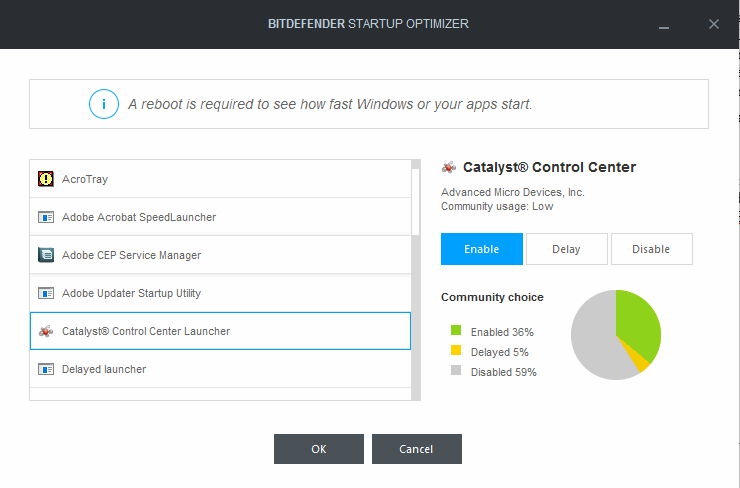Image resolution: width=740 pixels, height=488 pixels.
Task: Click the AcroTray warning icon
Action: click(x=45, y=179)
